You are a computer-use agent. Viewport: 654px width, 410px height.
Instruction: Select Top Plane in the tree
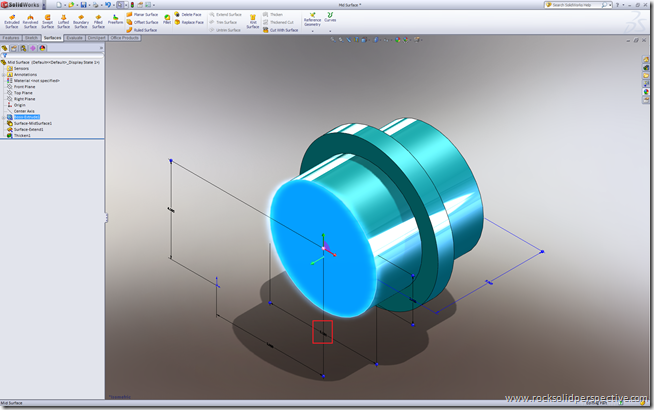tap(20, 93)
